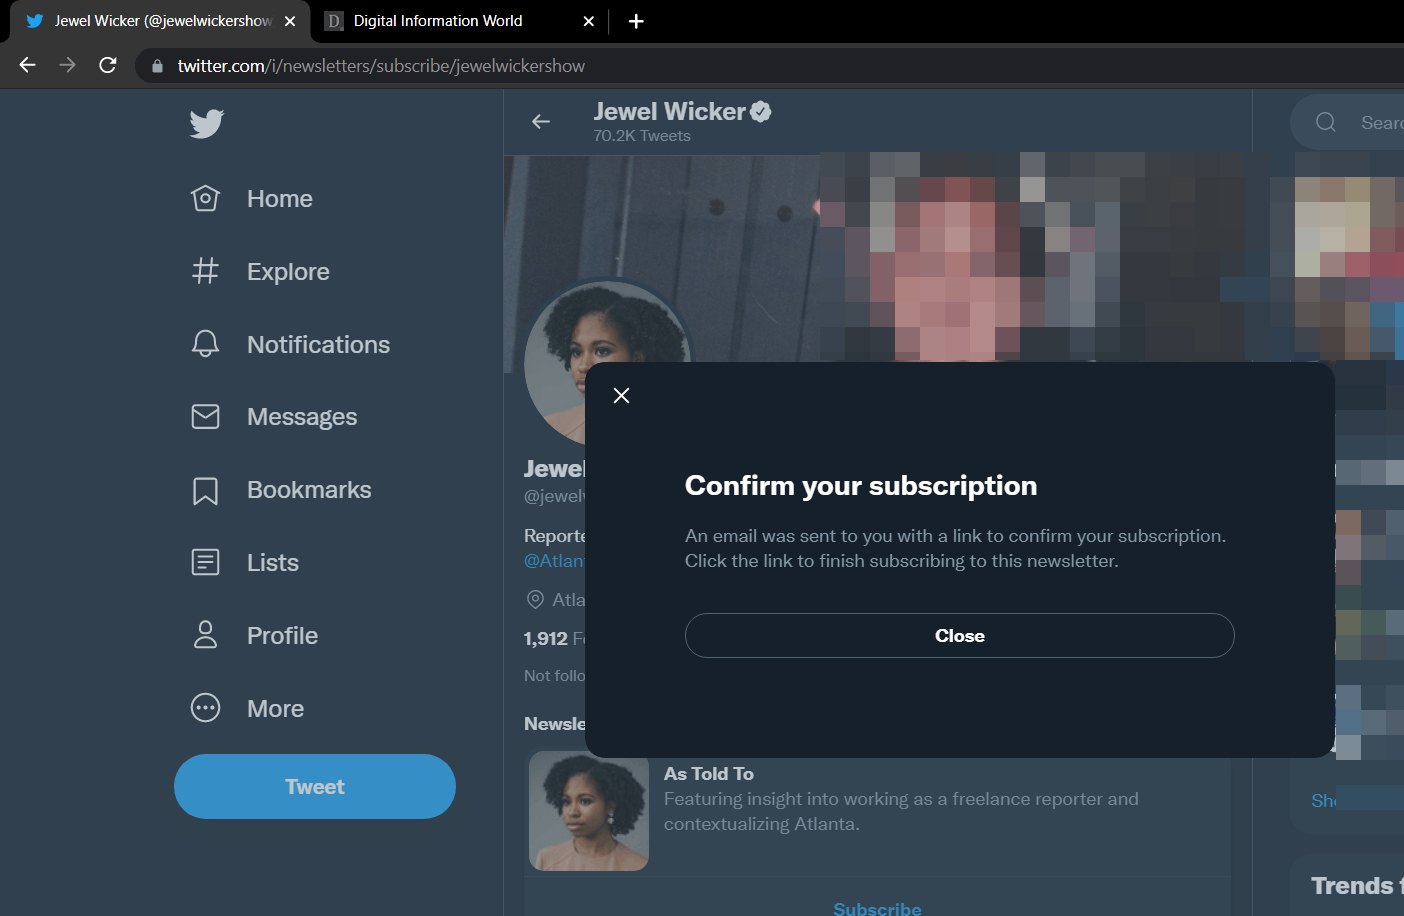Open the More options menu
This screenshot has width=1404, height=916.
click(x=275, y=708)
